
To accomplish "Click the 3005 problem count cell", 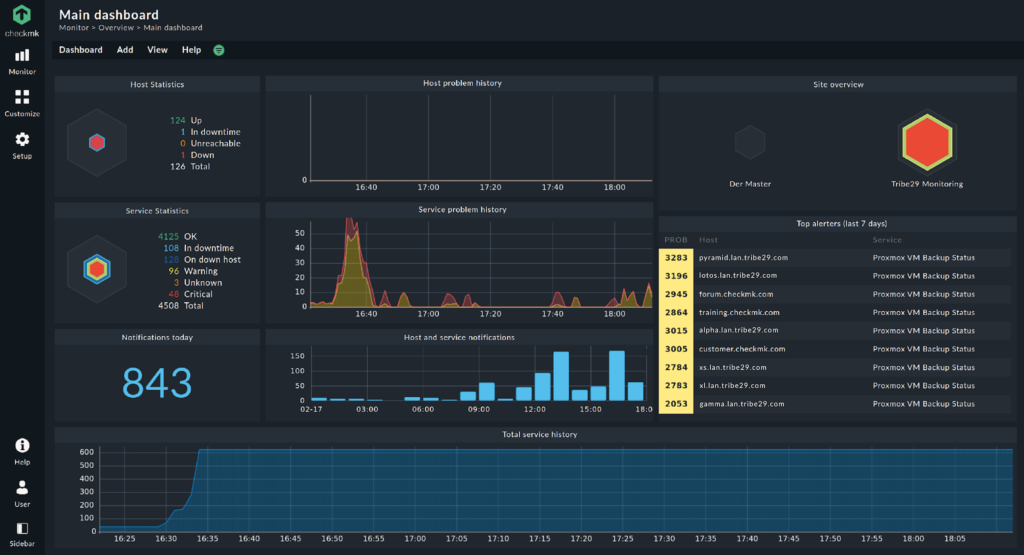I will point(676,349).
